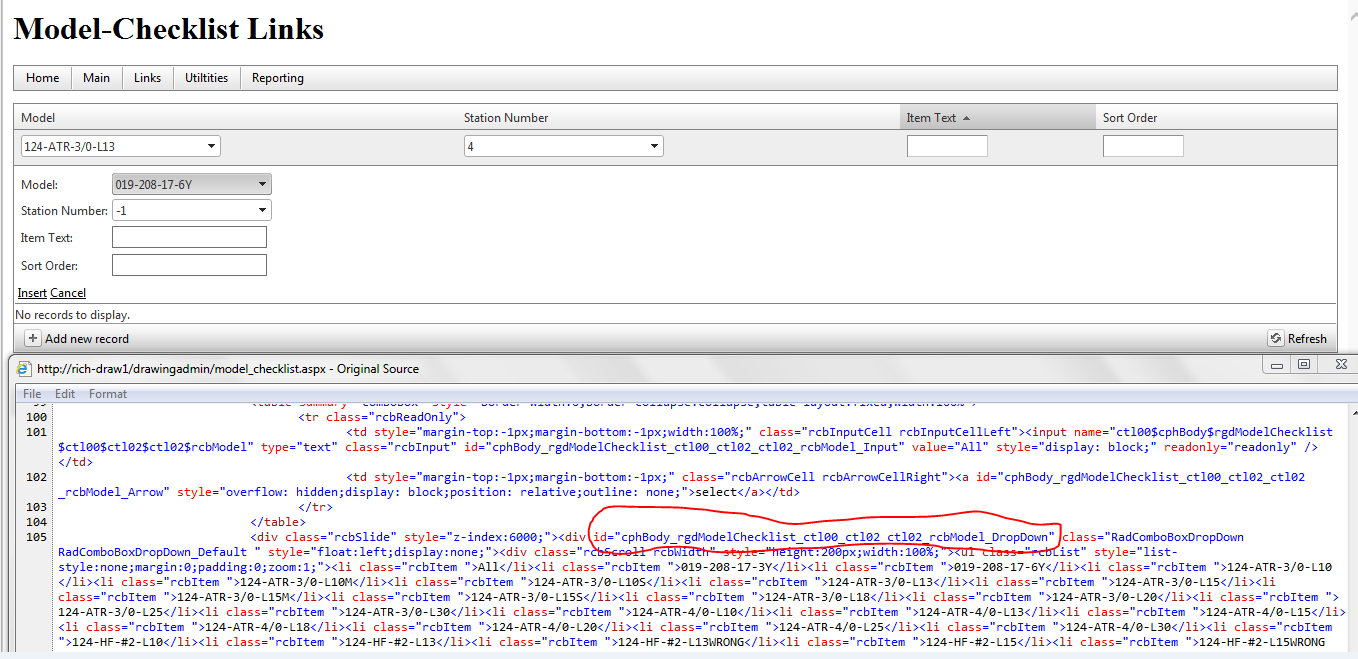The height and width of the screenshot is (659, 1358).
Task: Click the circular Refresh icon
Action: (x=1275, y=338)
